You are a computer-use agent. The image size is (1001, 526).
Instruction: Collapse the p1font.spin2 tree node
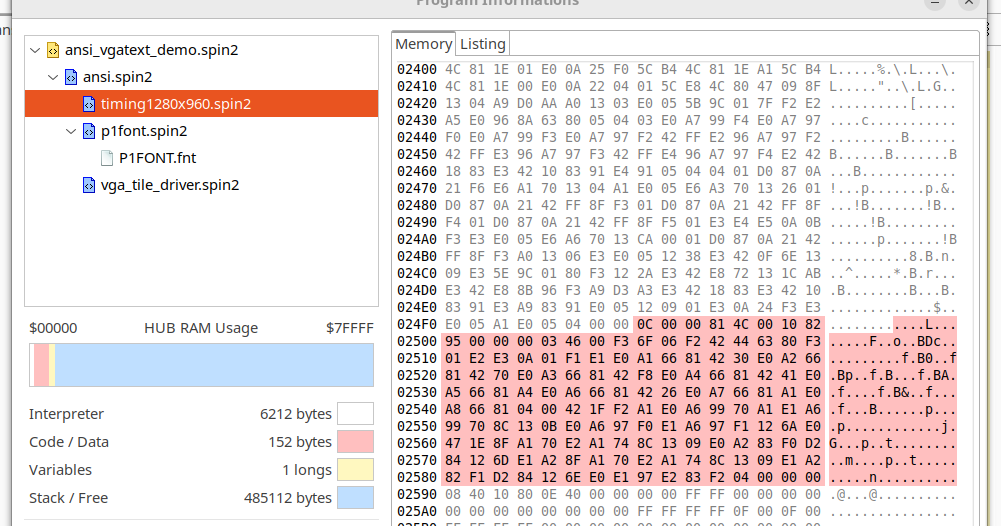tap(71, 131)
